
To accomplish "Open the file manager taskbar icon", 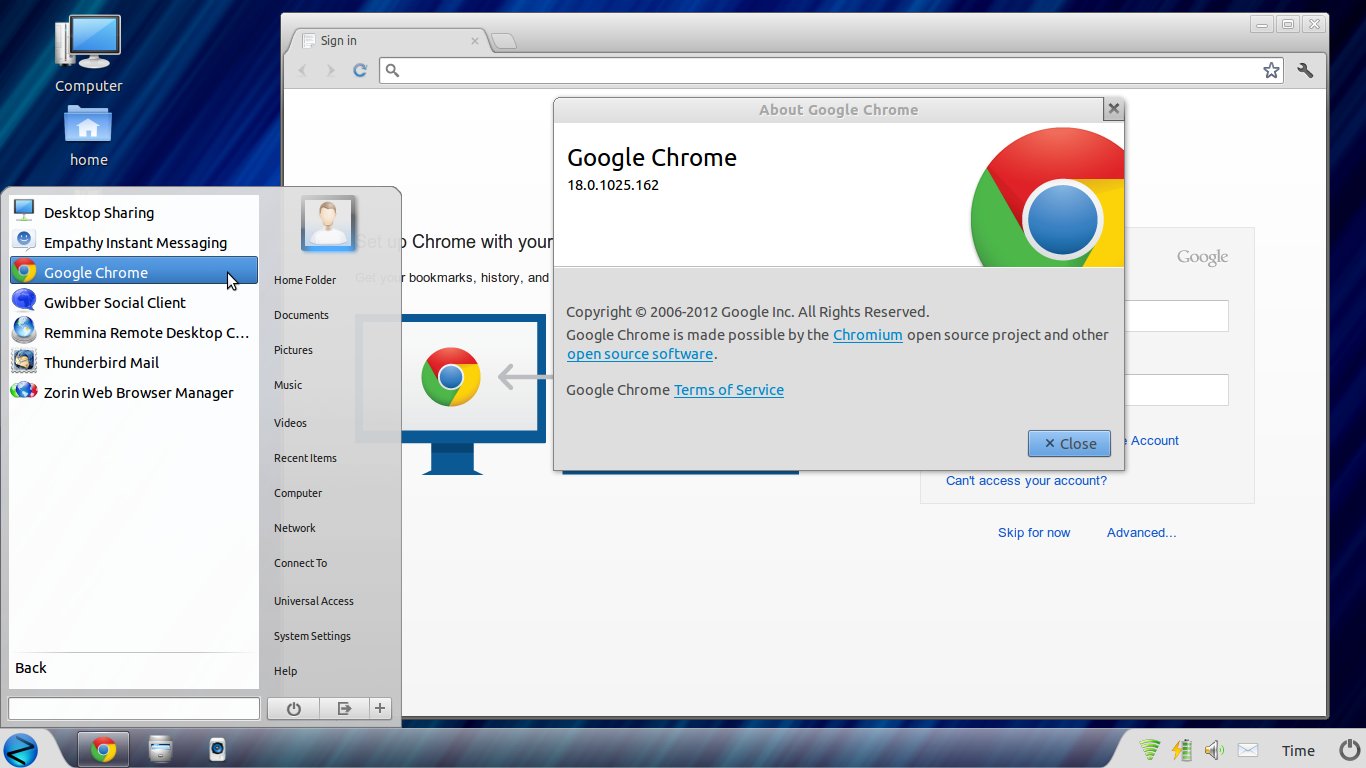I will click(x=160, y=749).
